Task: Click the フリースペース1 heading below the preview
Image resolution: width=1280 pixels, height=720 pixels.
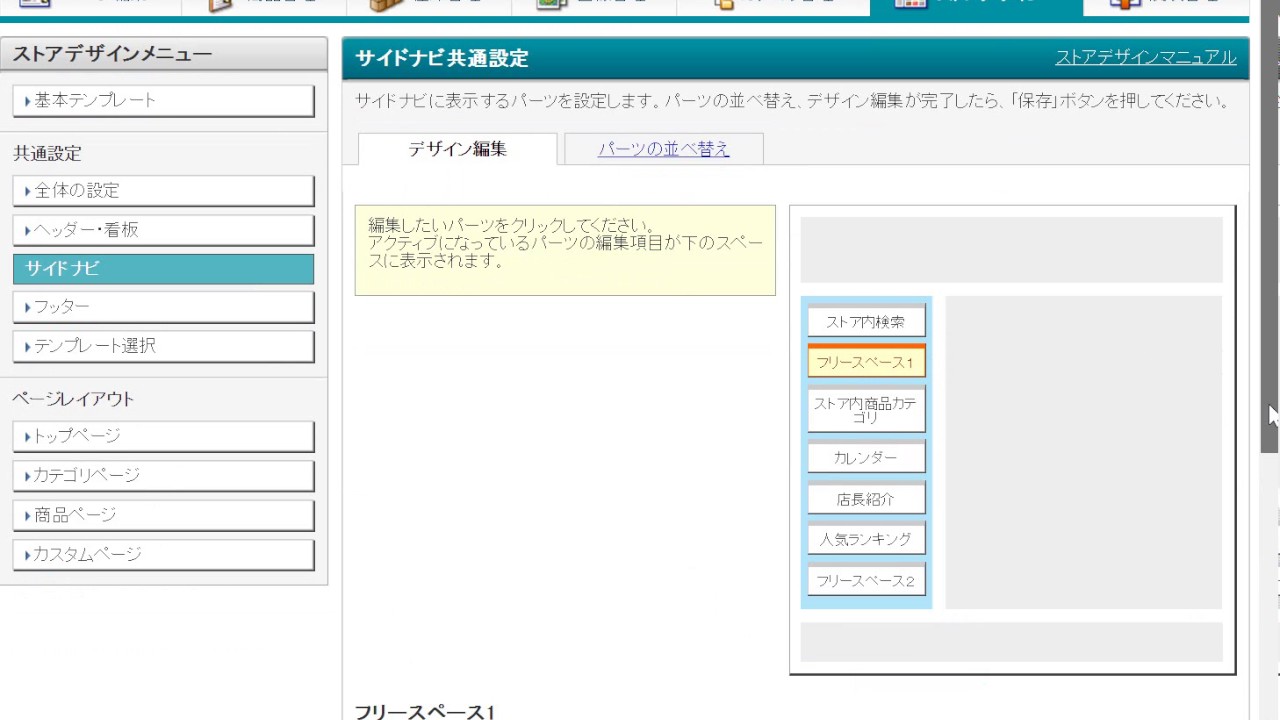Action: click(x=425, y=711)
